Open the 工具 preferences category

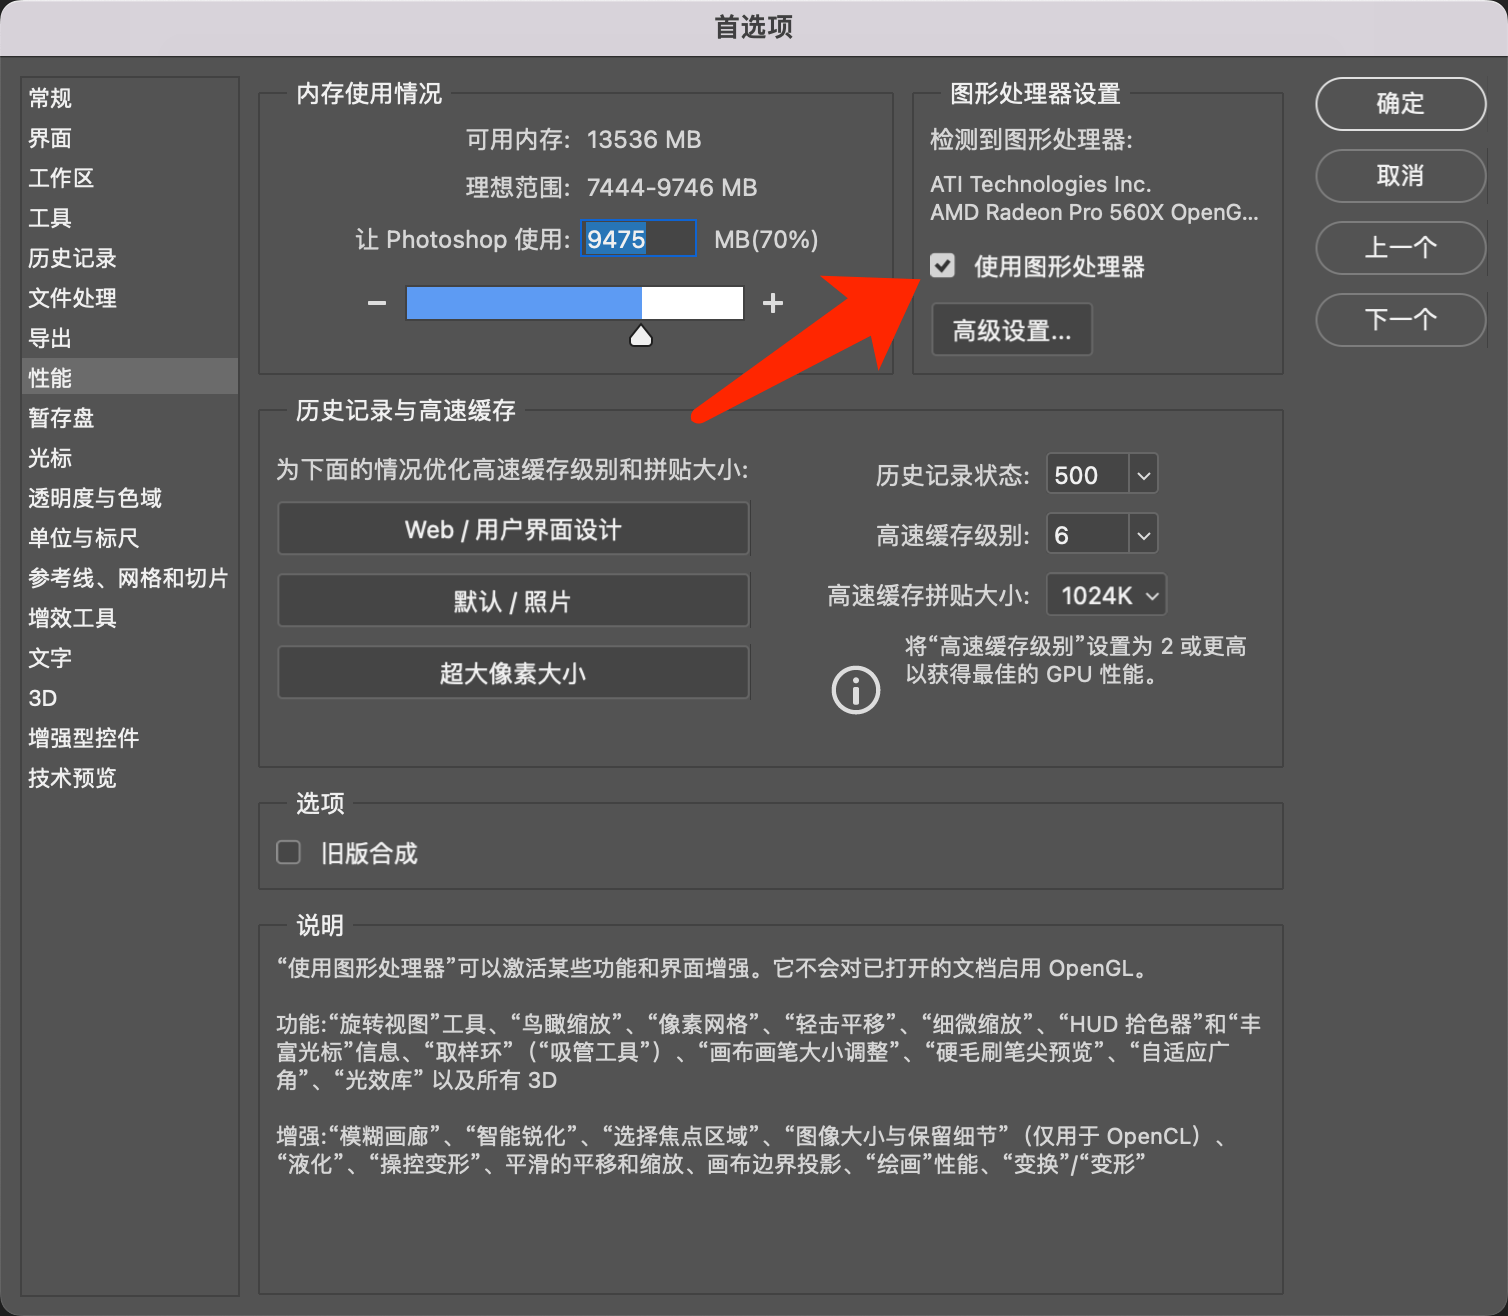pos(130,218)
